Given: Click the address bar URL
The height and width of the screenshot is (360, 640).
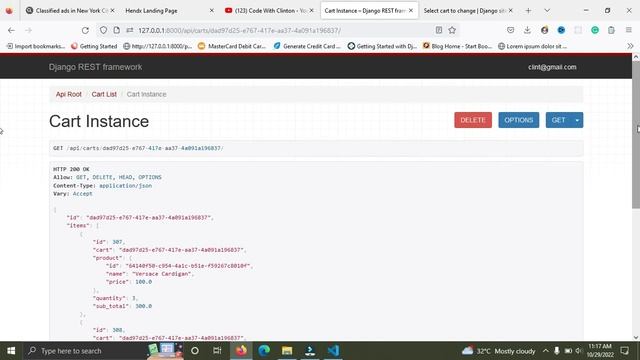Looking at the screenshot, I should (239, 30).
